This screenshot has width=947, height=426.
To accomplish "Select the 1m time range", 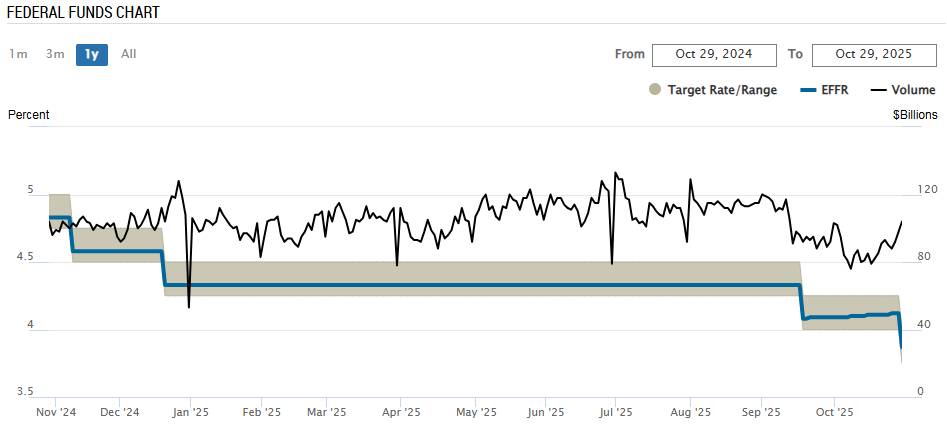I will pos(18,54).
